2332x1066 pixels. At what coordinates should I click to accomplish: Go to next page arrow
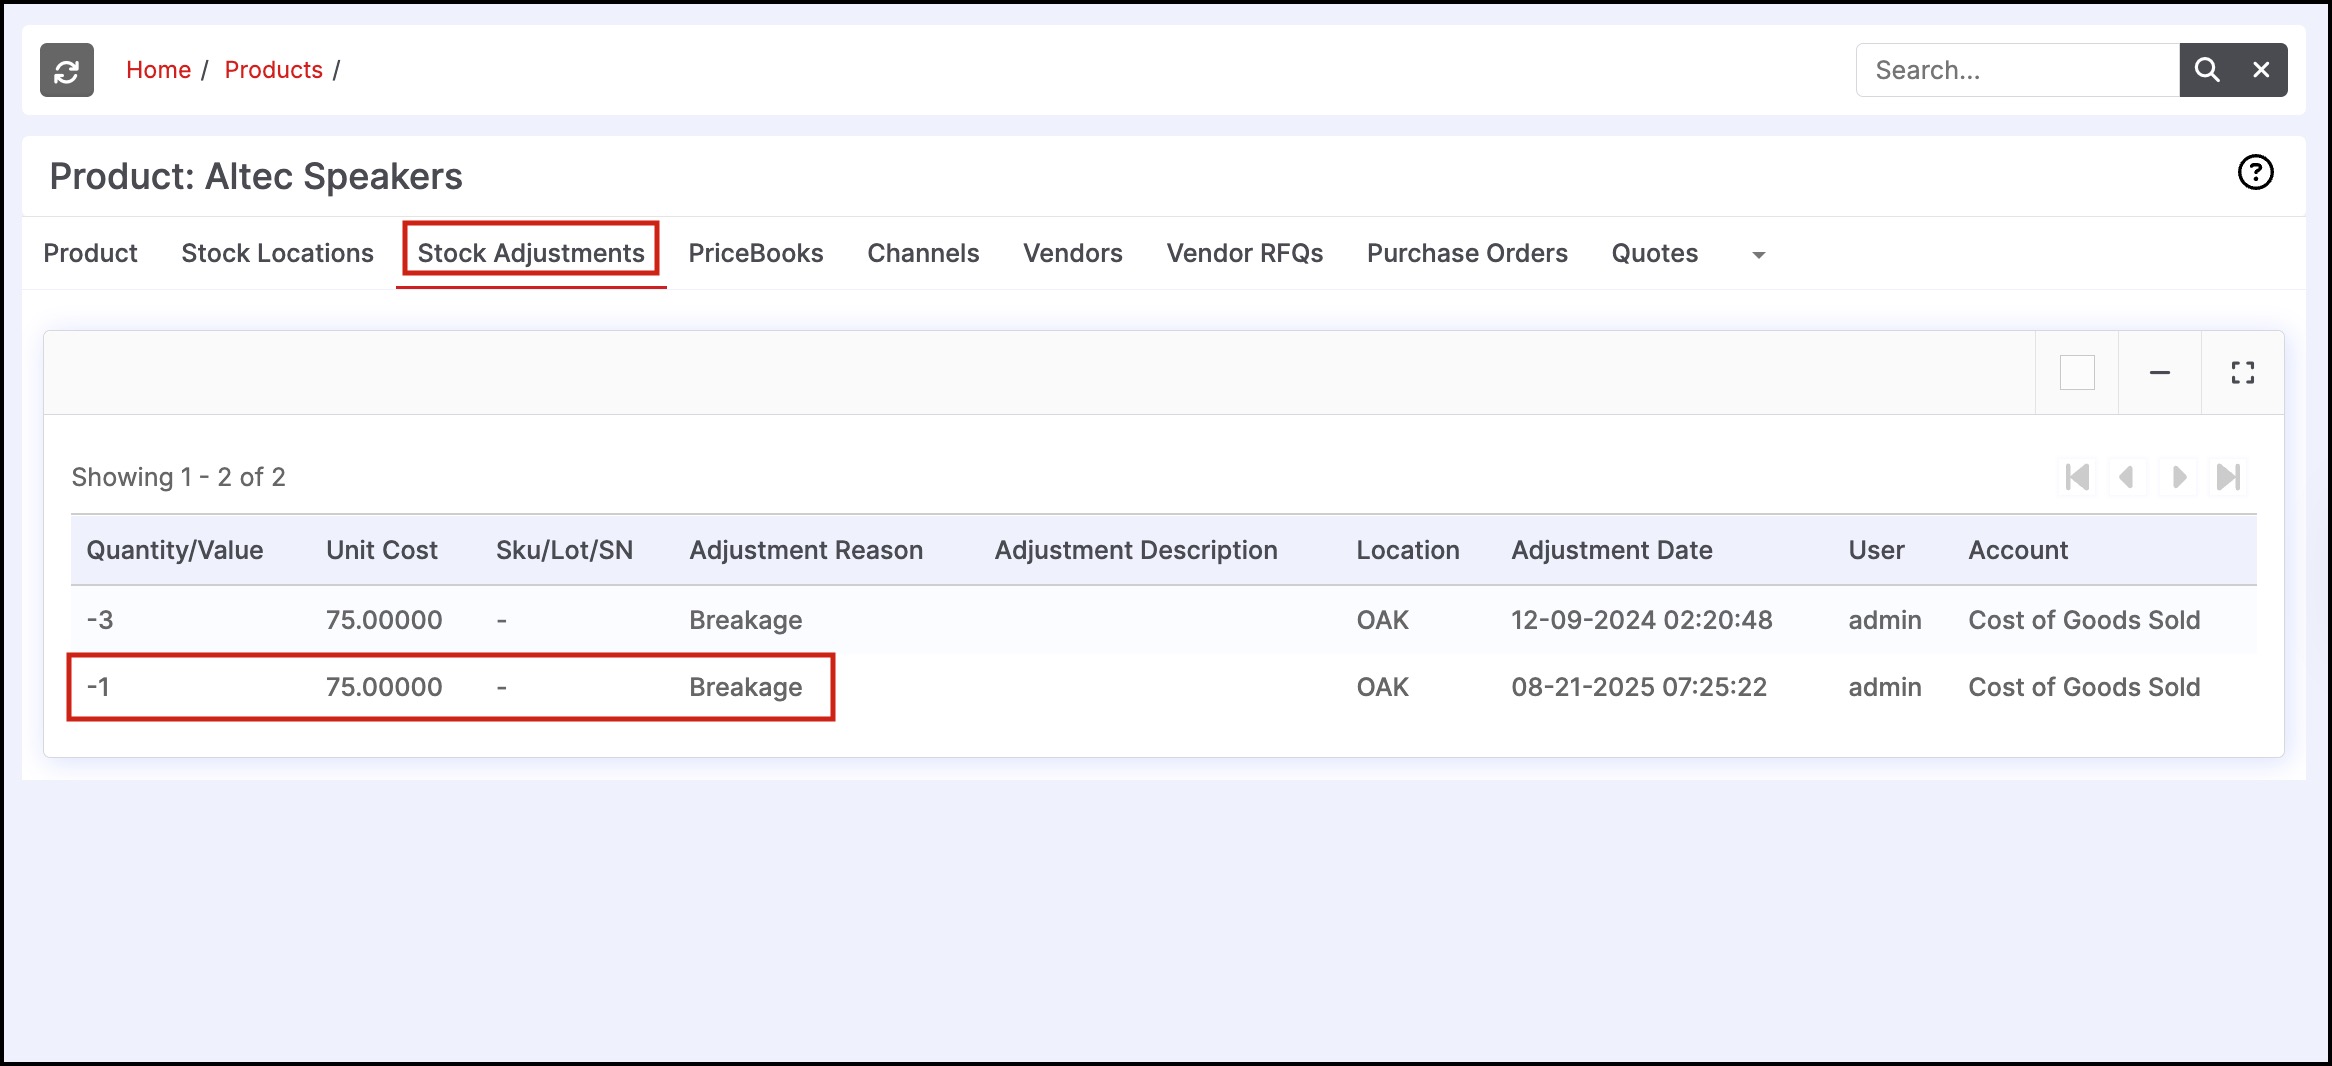pyautogui.click(x=2179, y=477)
